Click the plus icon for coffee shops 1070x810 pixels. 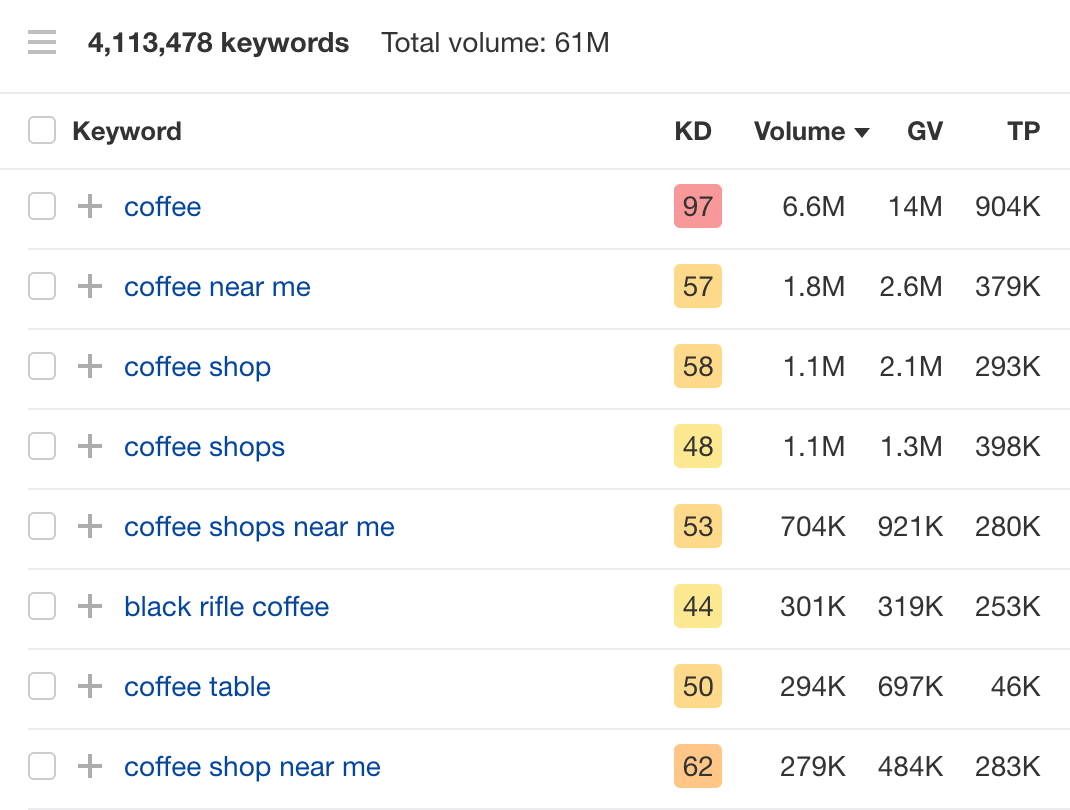[89, 446]
